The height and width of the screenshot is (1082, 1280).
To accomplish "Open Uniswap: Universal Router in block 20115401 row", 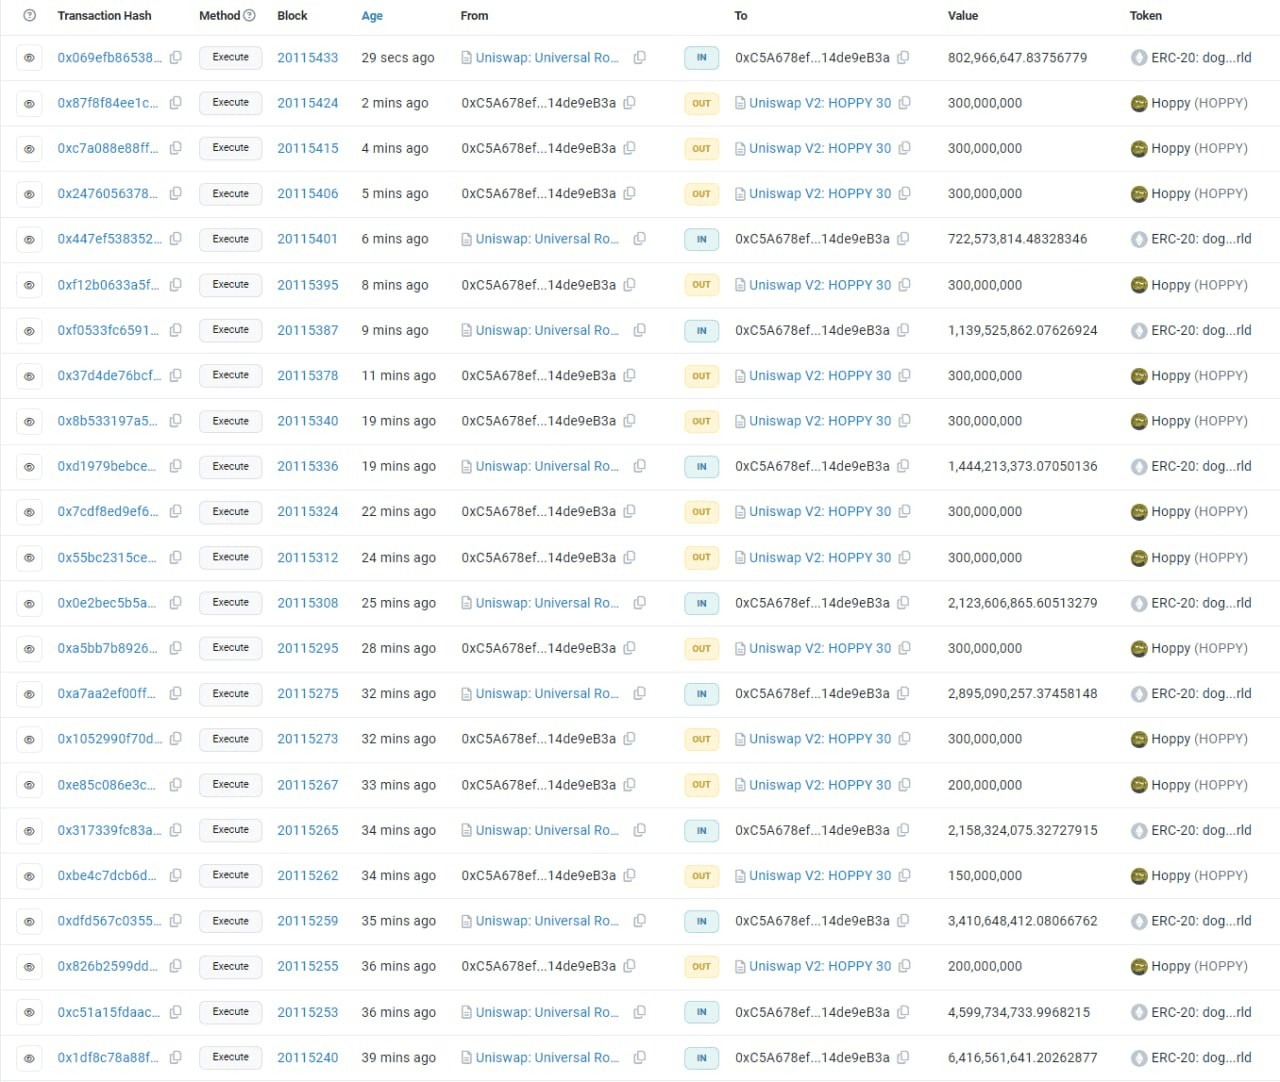I will tap(547, 239).
